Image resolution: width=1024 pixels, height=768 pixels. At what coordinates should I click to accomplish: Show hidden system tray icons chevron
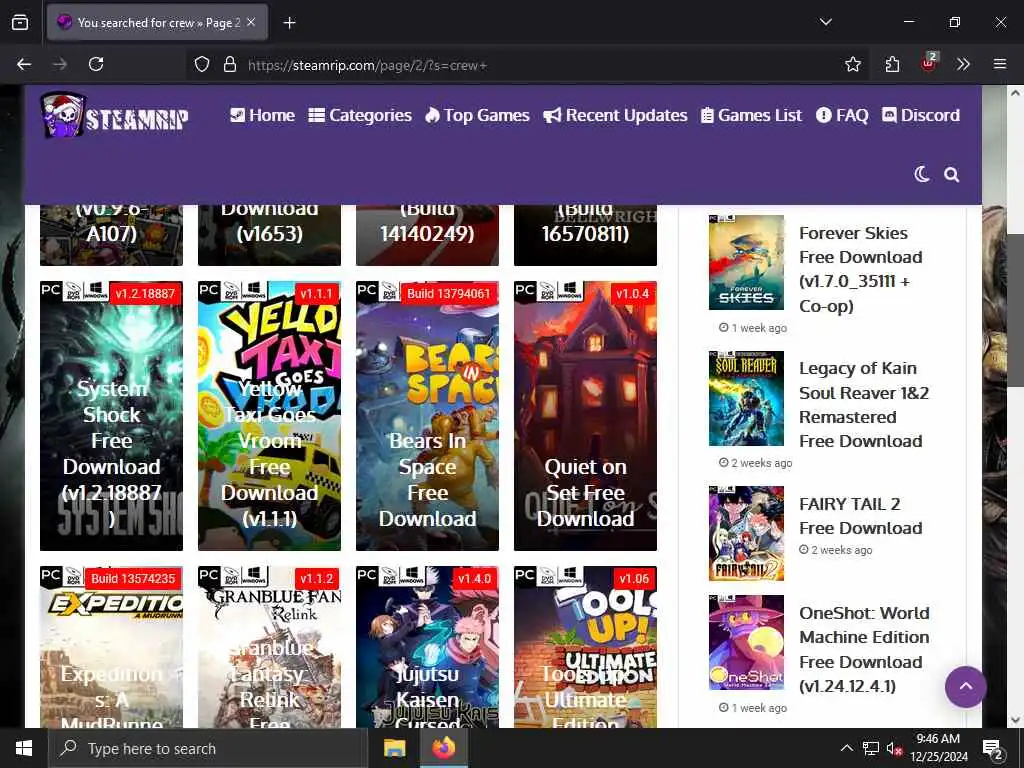(846, 748)
